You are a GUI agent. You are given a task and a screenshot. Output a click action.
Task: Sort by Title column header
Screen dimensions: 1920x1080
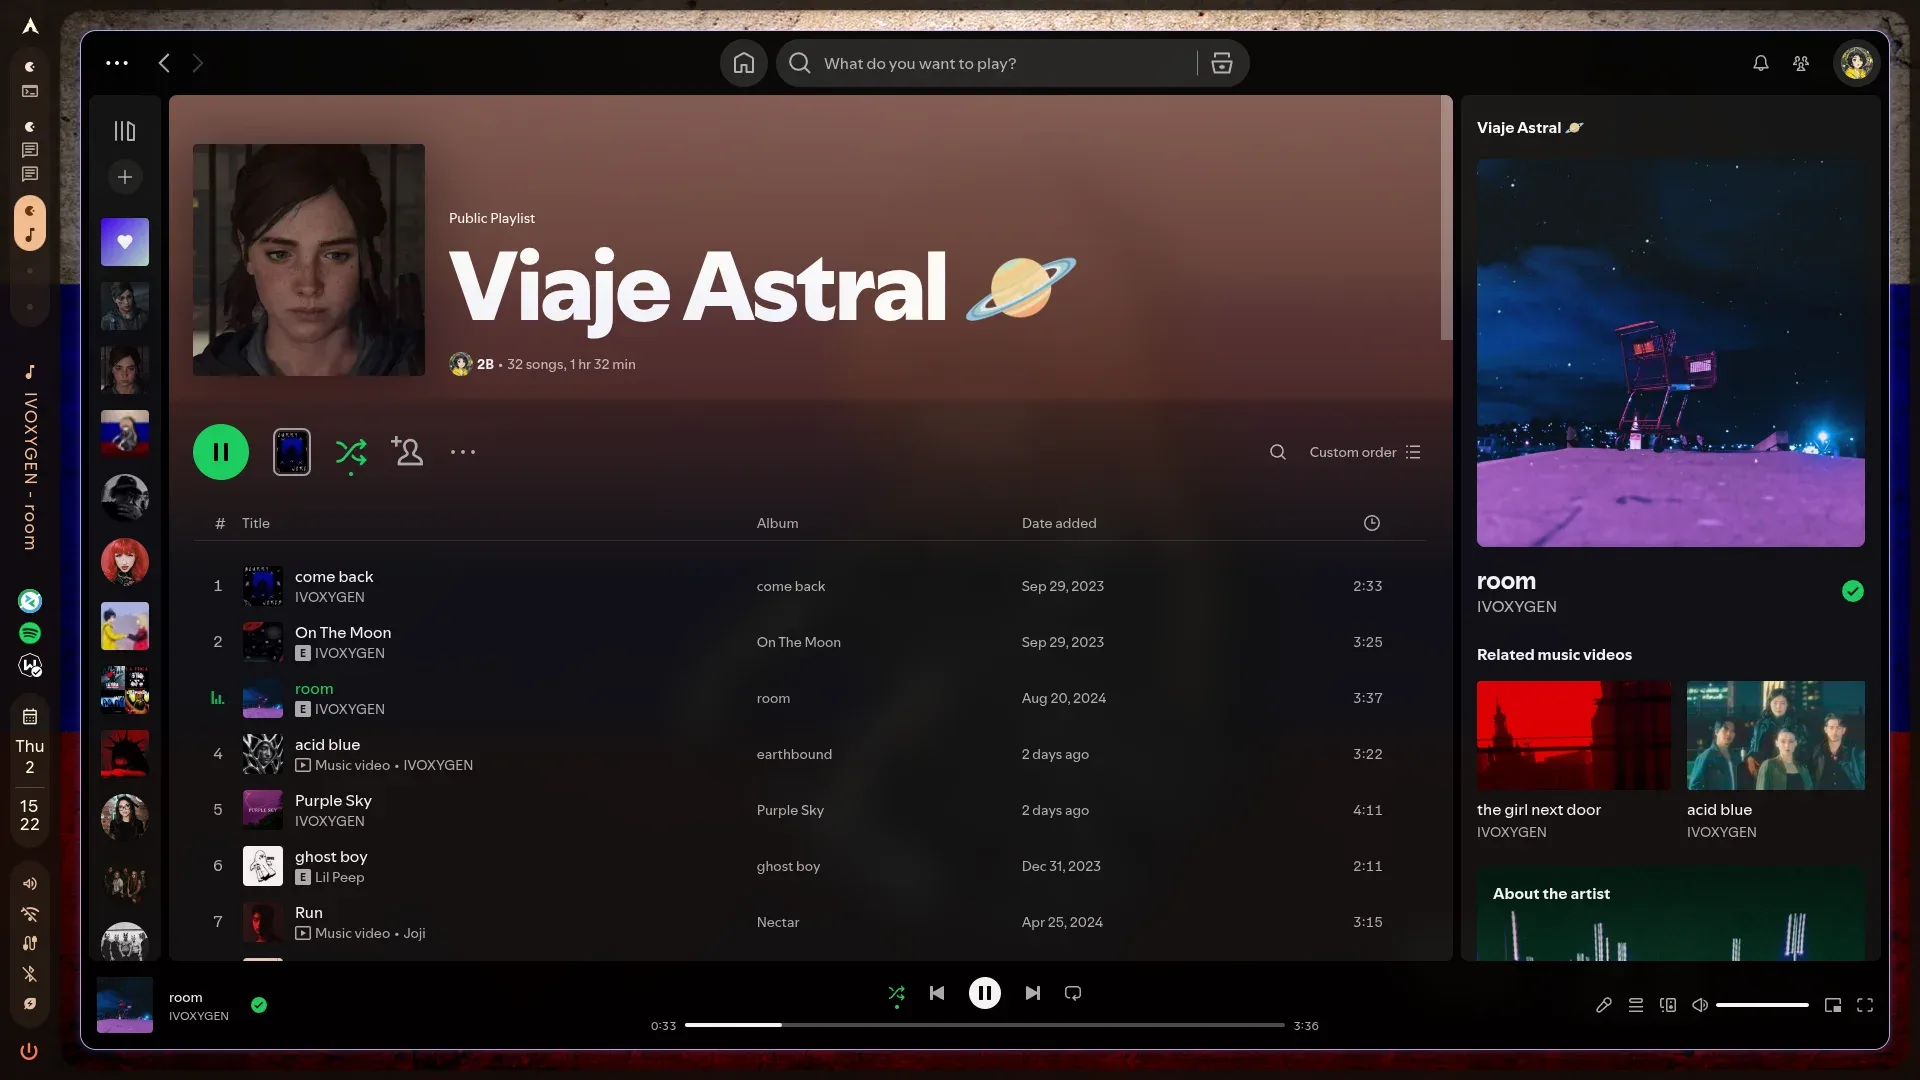[x=256, y=523]
